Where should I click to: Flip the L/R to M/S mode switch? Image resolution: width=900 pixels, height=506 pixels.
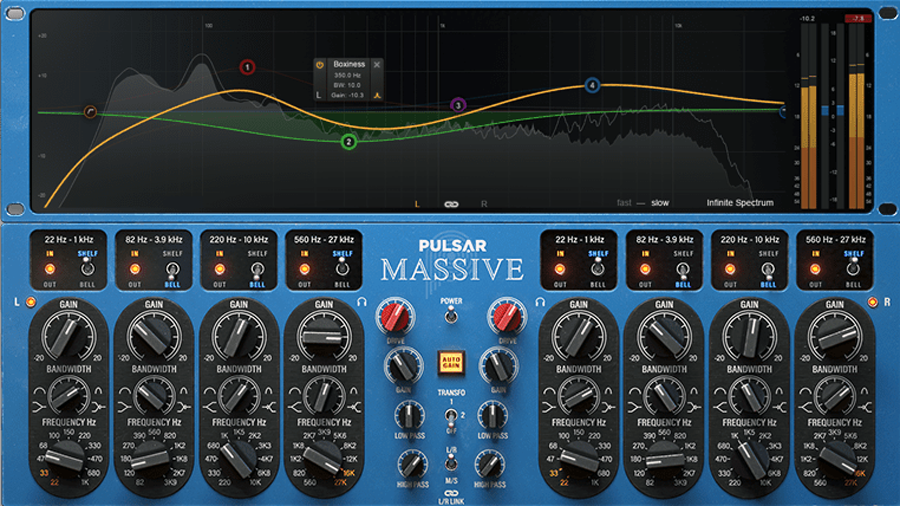(x=451, y=462)
